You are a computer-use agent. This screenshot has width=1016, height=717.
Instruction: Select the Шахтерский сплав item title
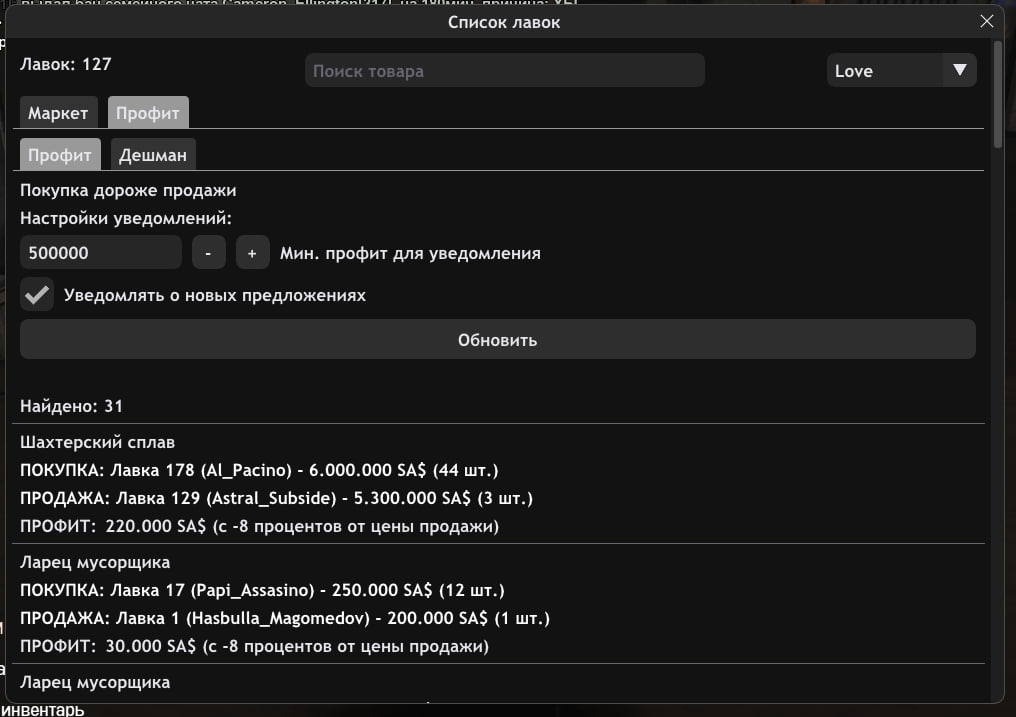click(98, 442)
